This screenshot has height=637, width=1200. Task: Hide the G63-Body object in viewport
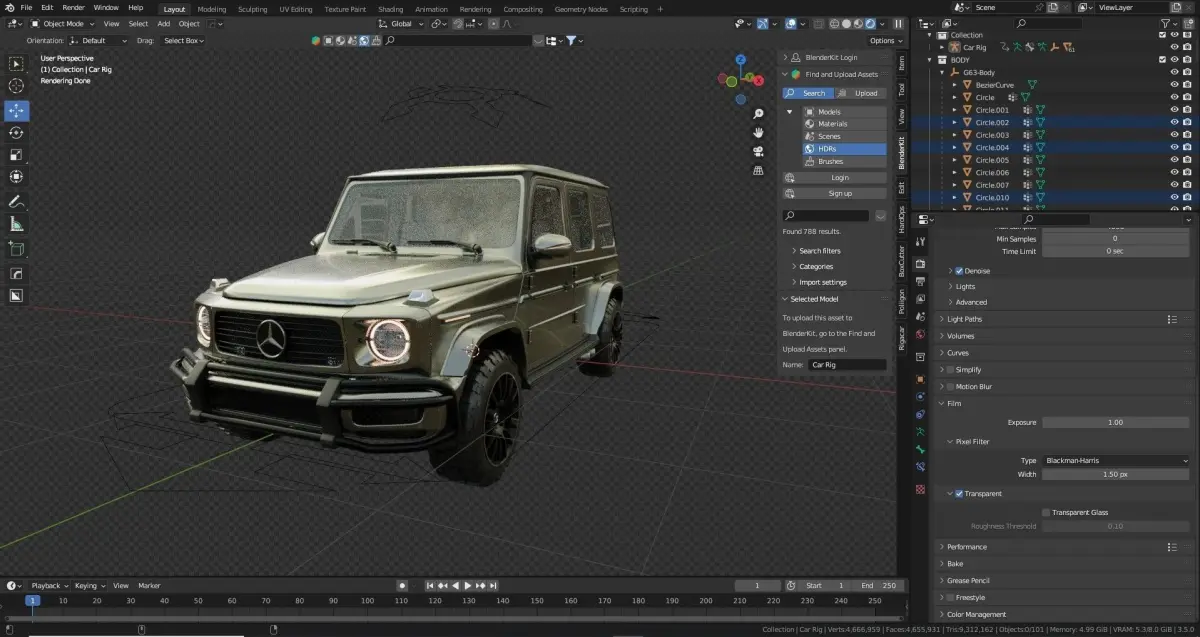(1174, 72)
